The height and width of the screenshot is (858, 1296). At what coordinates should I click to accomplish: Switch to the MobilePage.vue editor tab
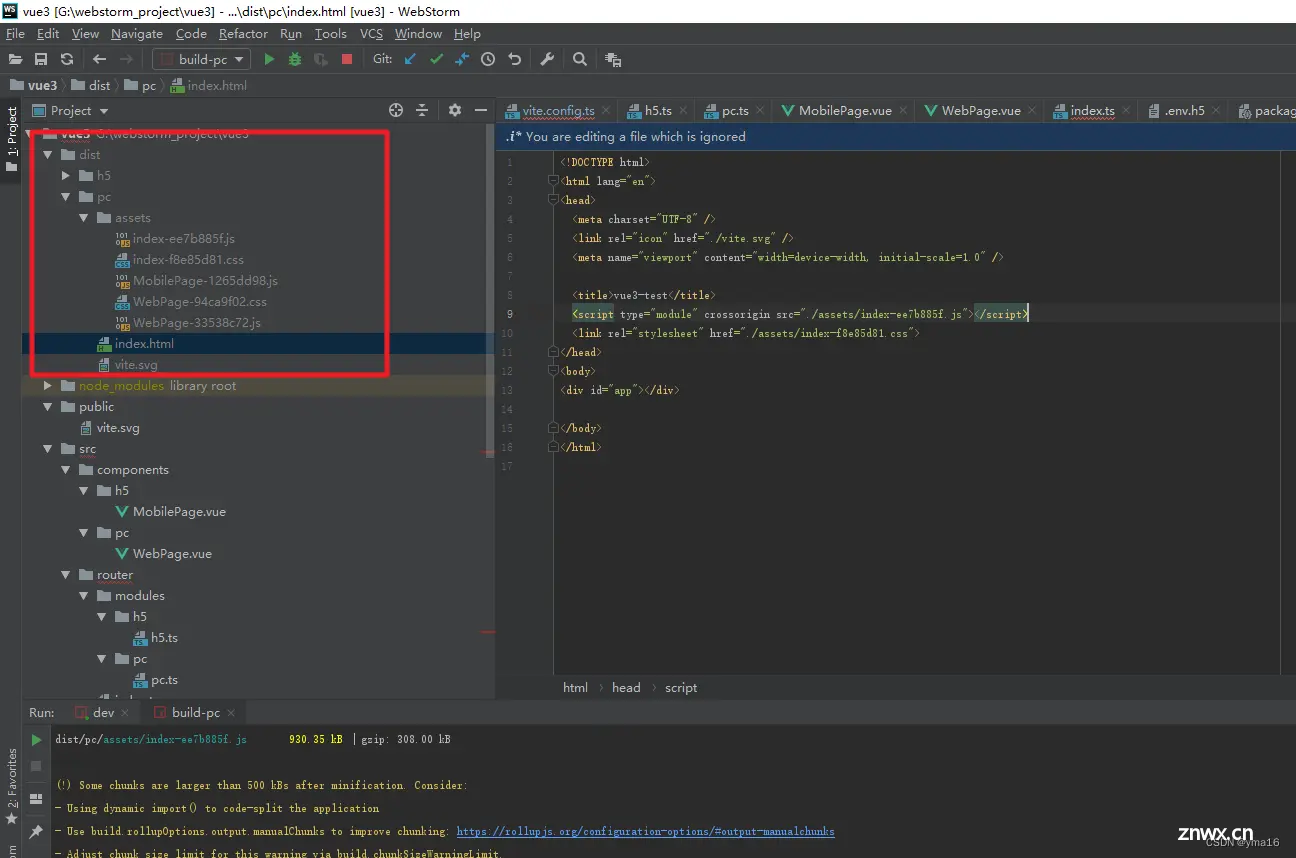click(845, 111)
